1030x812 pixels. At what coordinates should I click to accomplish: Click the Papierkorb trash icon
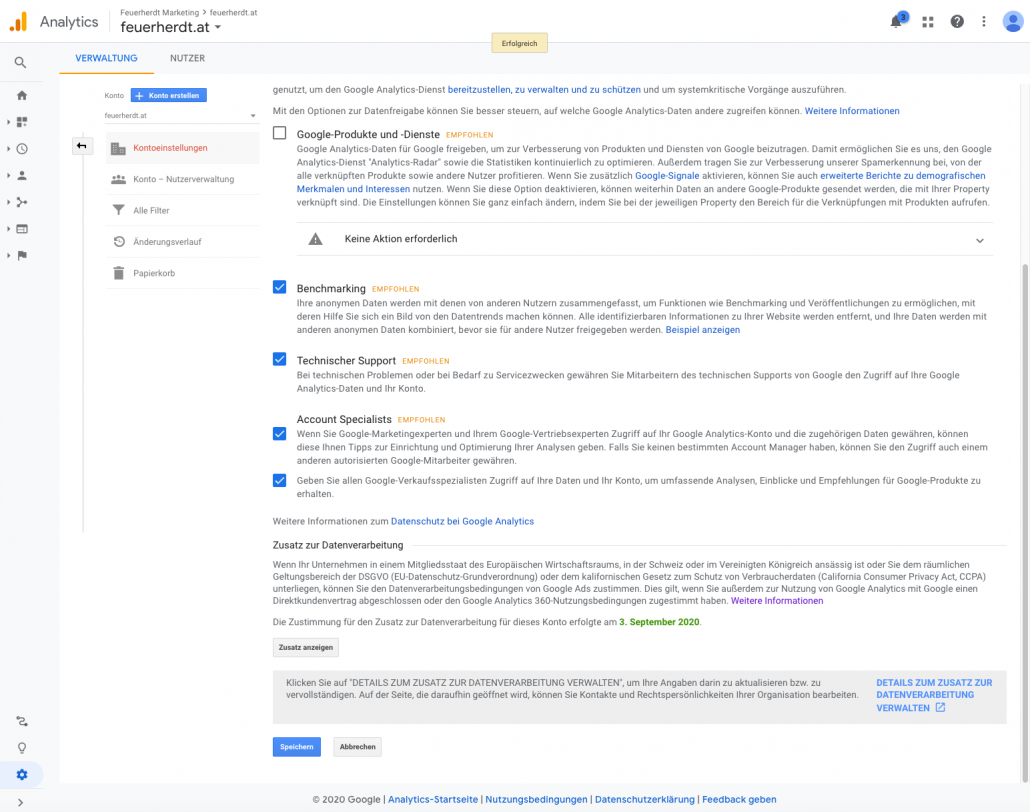pos(118,273)
